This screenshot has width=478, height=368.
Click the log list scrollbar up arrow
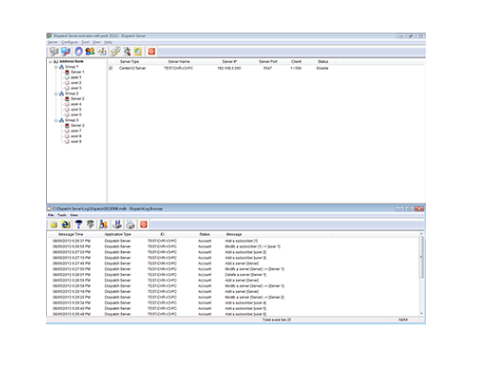(421, 234)
